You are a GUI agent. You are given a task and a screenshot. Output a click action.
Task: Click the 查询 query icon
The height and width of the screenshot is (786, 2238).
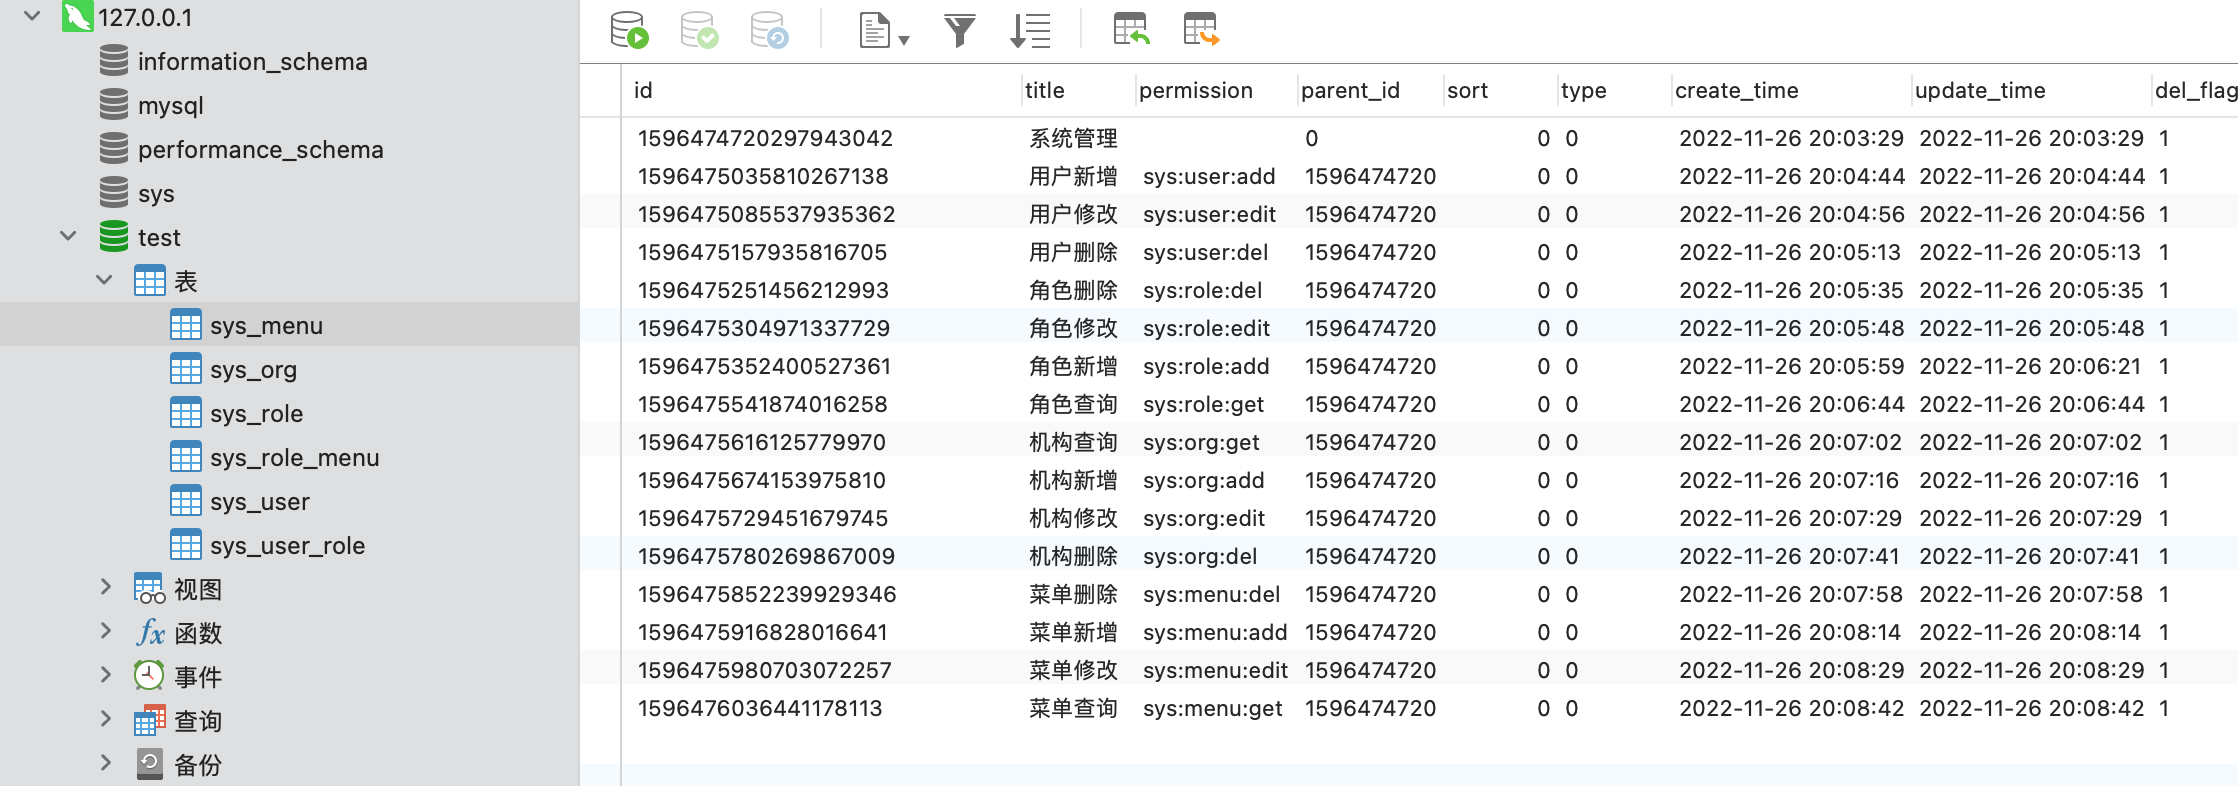point(150,721)
